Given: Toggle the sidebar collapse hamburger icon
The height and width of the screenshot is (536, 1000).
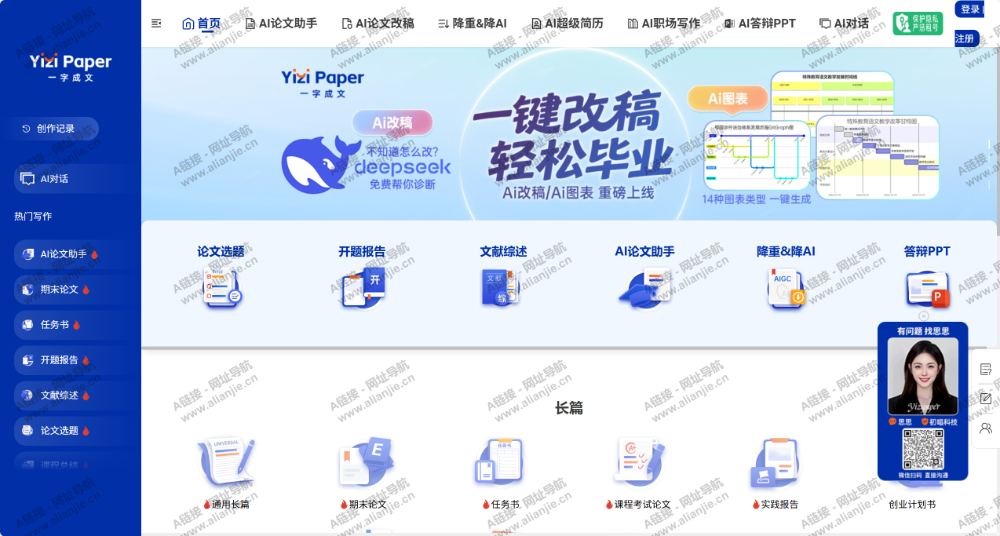Looking at the screenshot, I should point(156,24).
